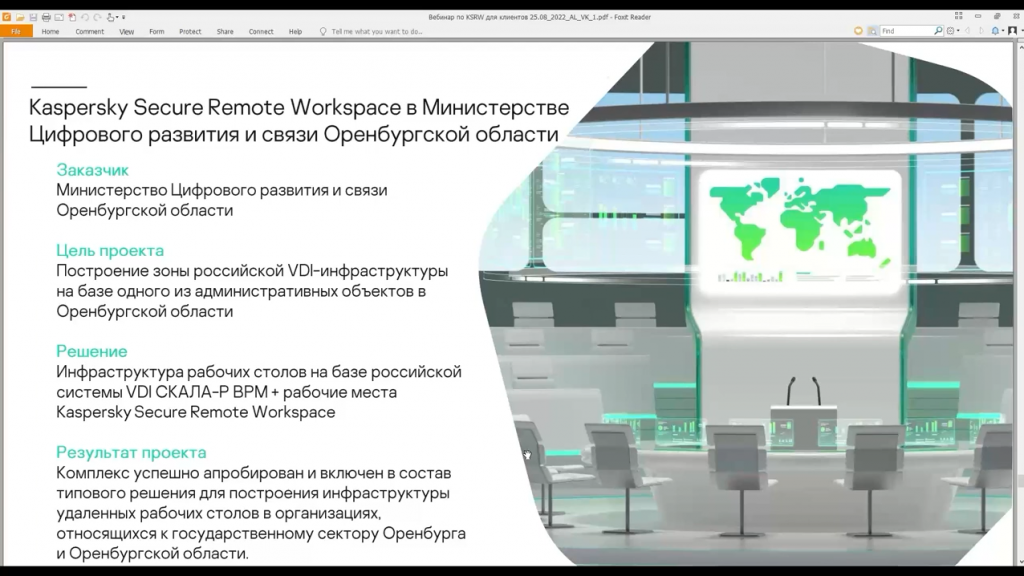Click the email envelope icon in the quick access toolbar
The image size is (1024, 576).
coord(59,17)
